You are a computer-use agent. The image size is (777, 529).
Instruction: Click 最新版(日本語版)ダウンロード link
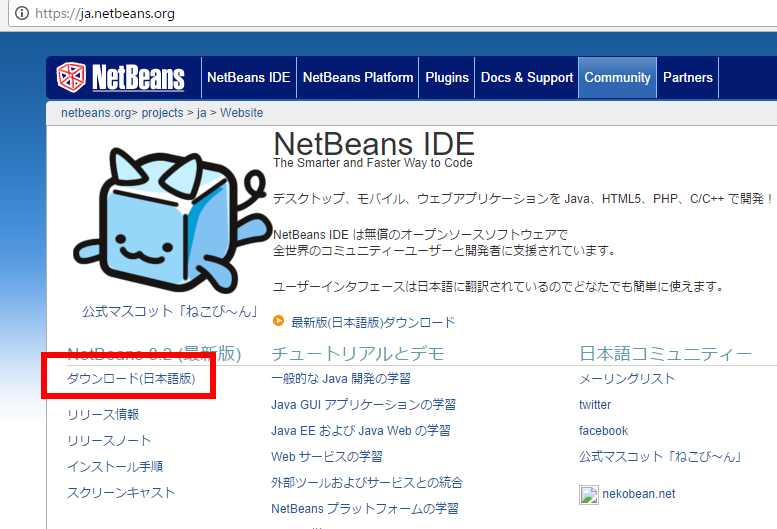tap(373, 322)
